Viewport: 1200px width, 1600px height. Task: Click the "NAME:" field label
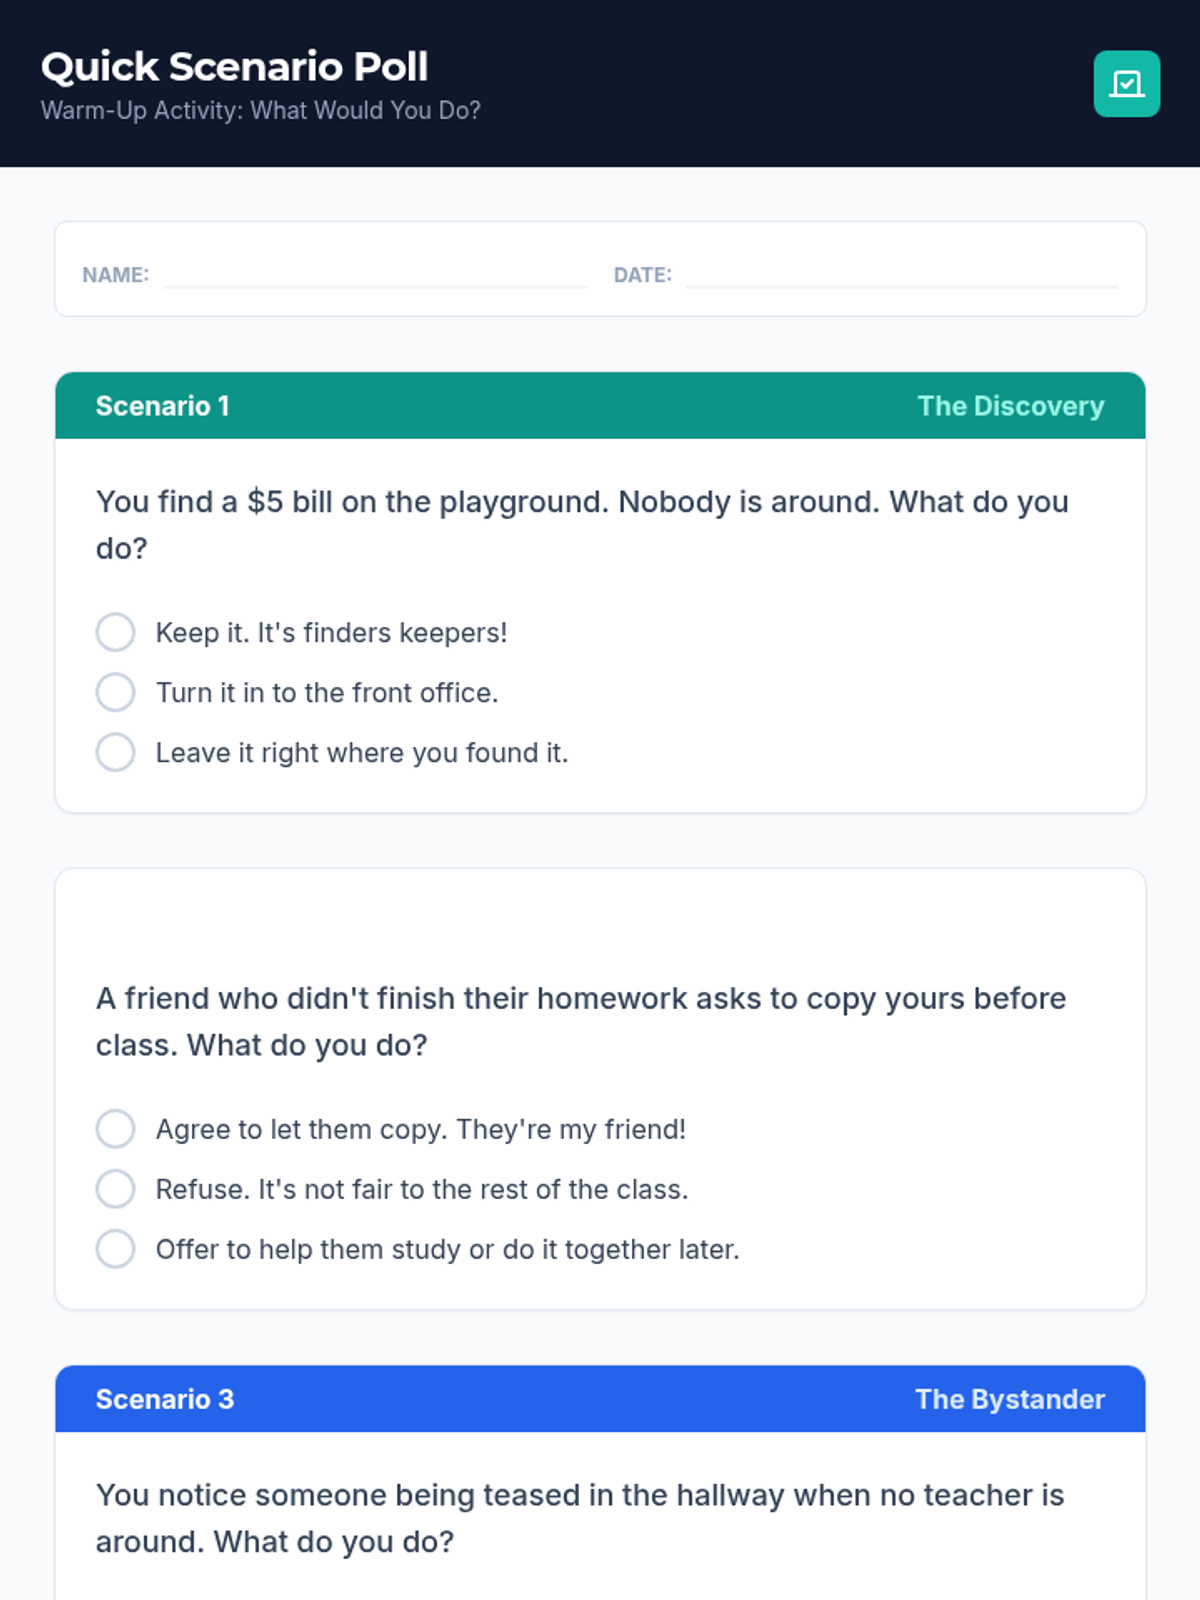(x=116, y=275)
